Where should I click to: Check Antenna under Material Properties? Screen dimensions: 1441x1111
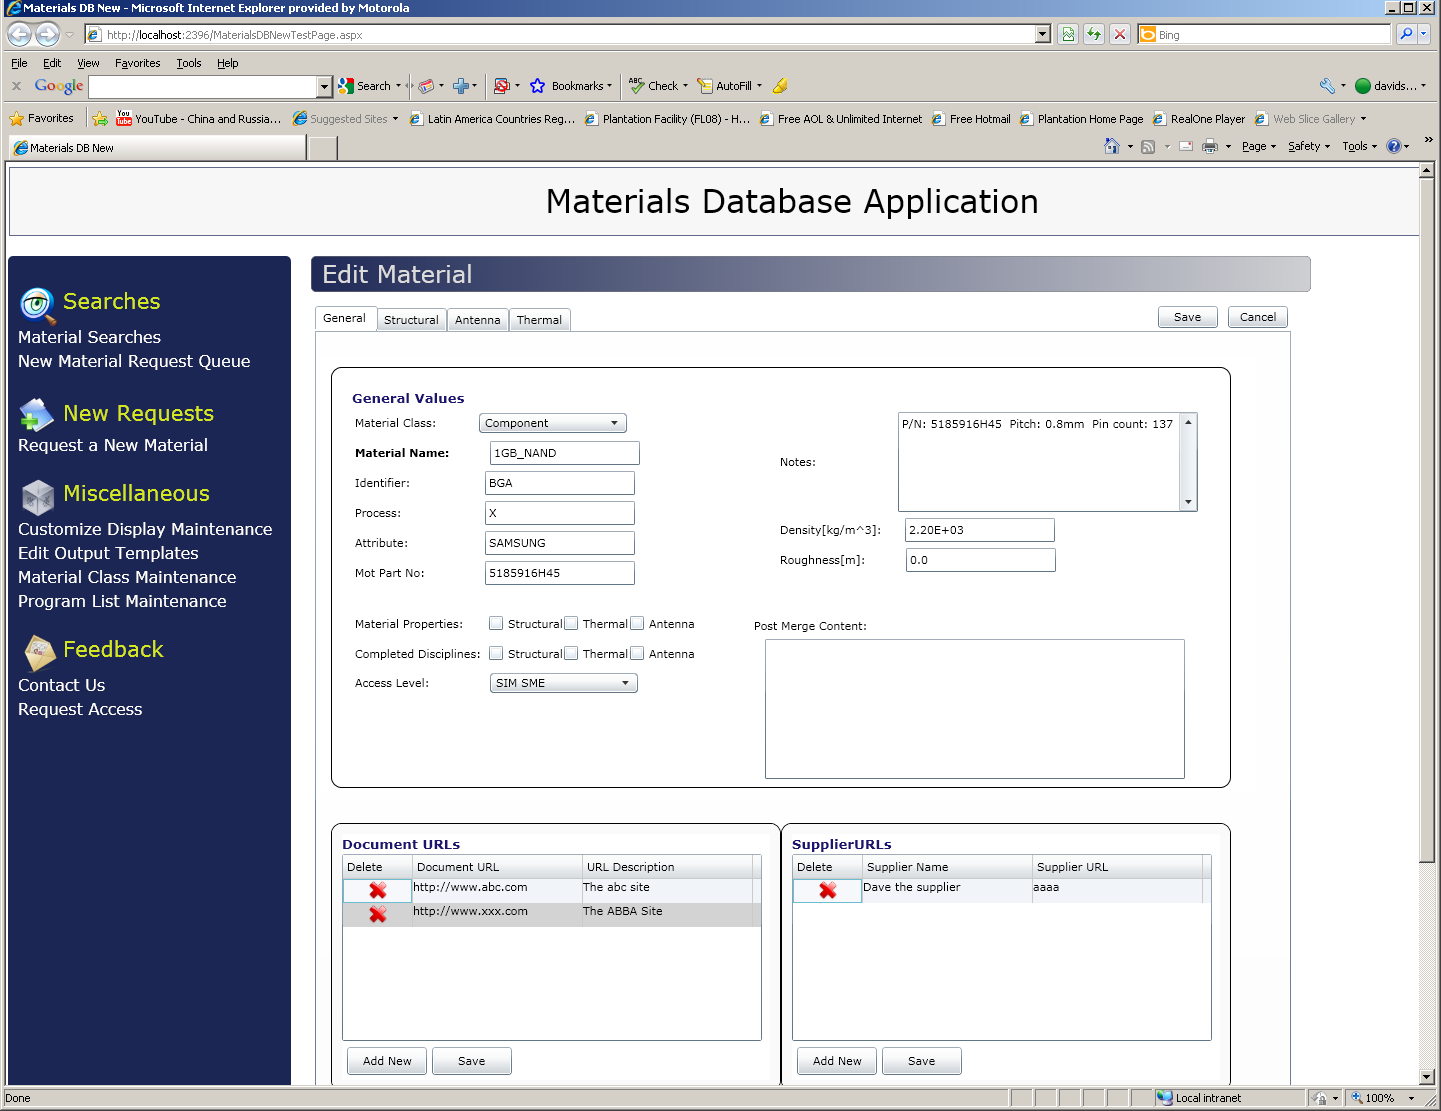pyautogui.click(x=637, y=623)
